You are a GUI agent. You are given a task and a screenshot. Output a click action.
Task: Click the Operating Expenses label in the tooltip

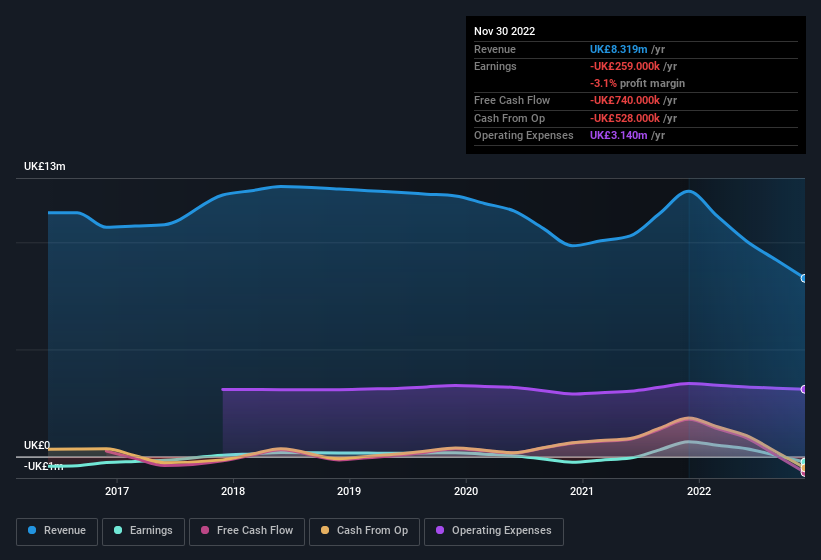524,135
